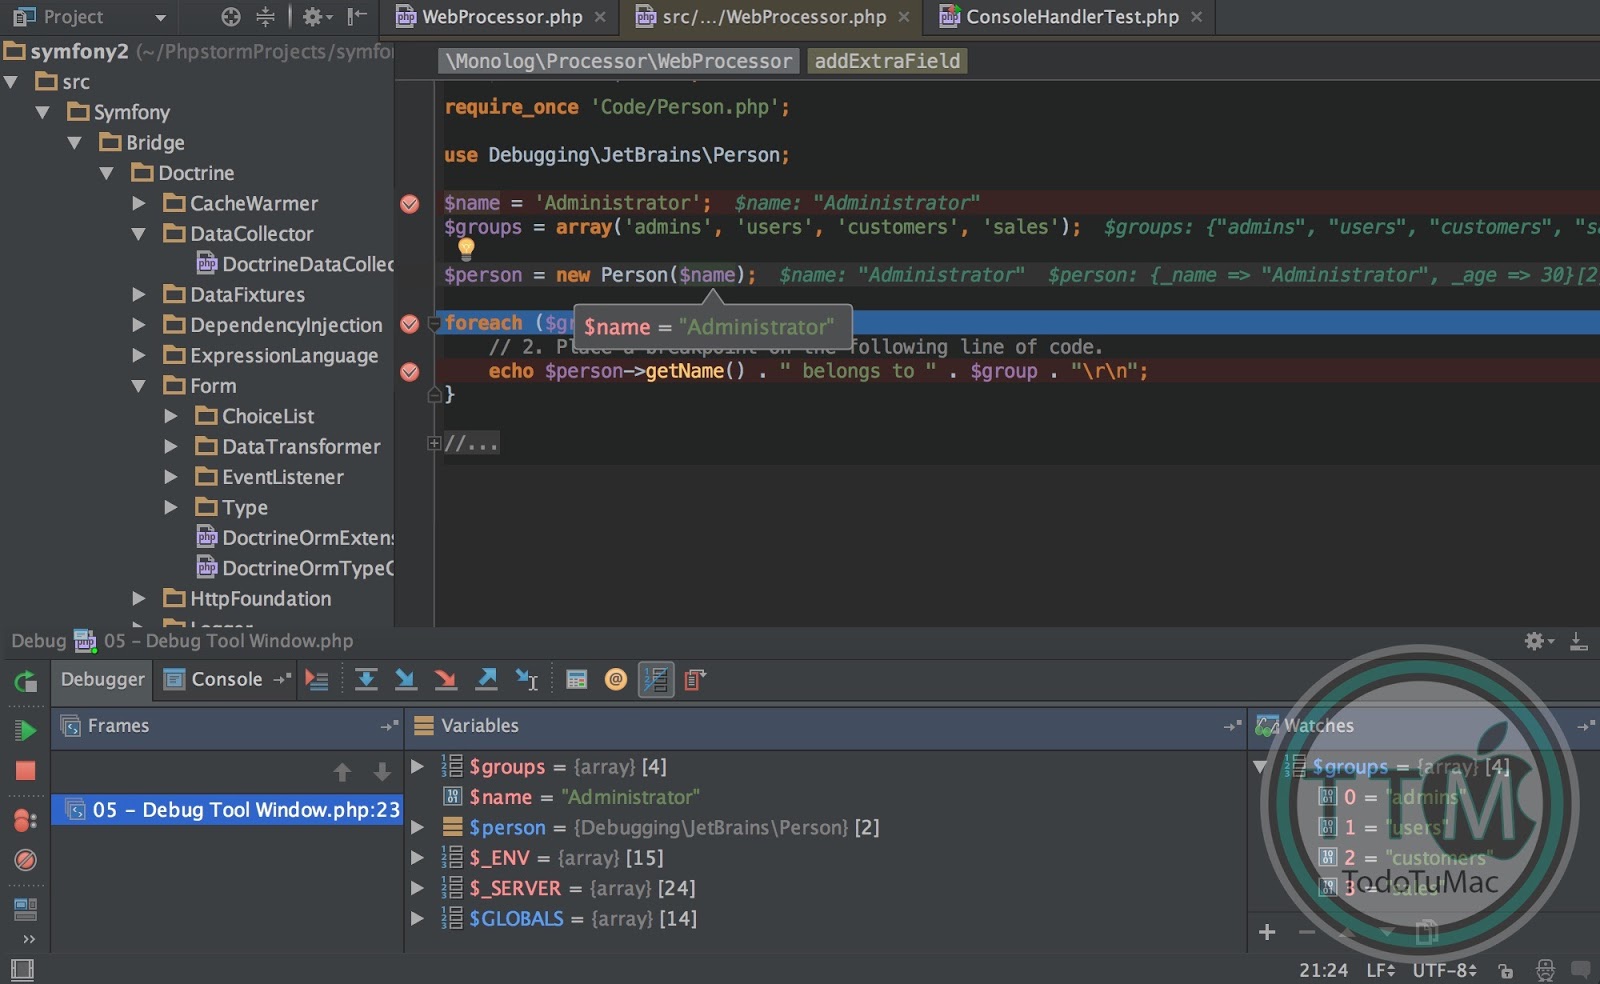Switch to the Debugger tab

102,680
